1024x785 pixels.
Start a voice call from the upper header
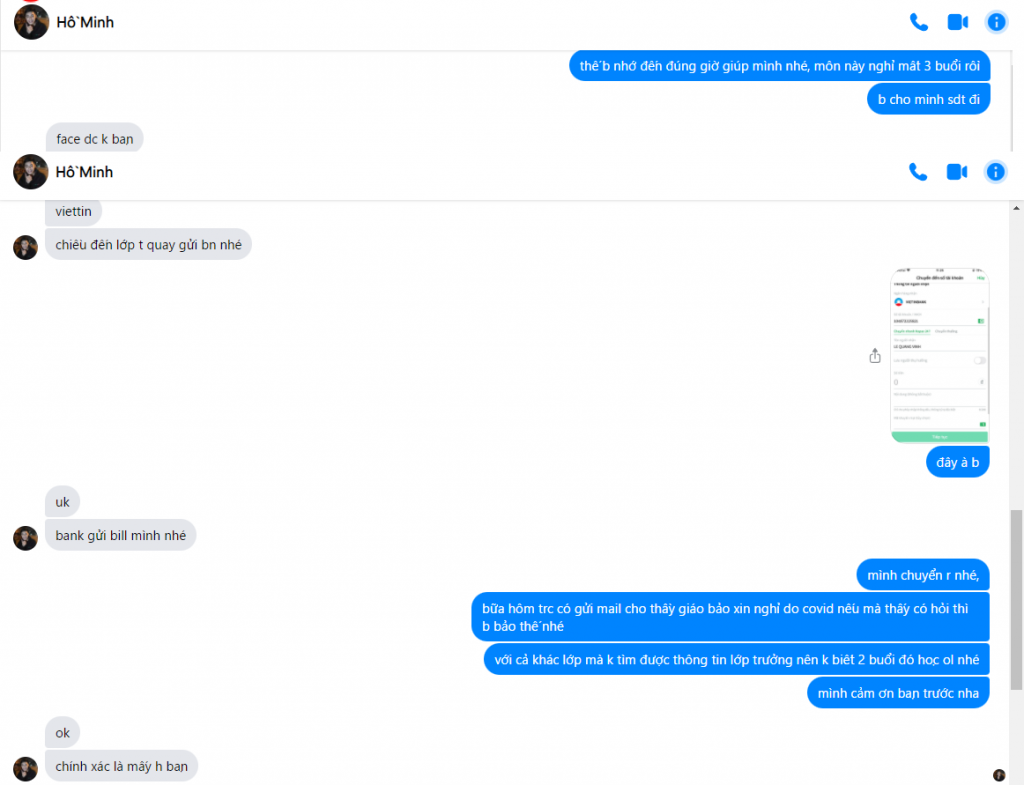point(918,21)
